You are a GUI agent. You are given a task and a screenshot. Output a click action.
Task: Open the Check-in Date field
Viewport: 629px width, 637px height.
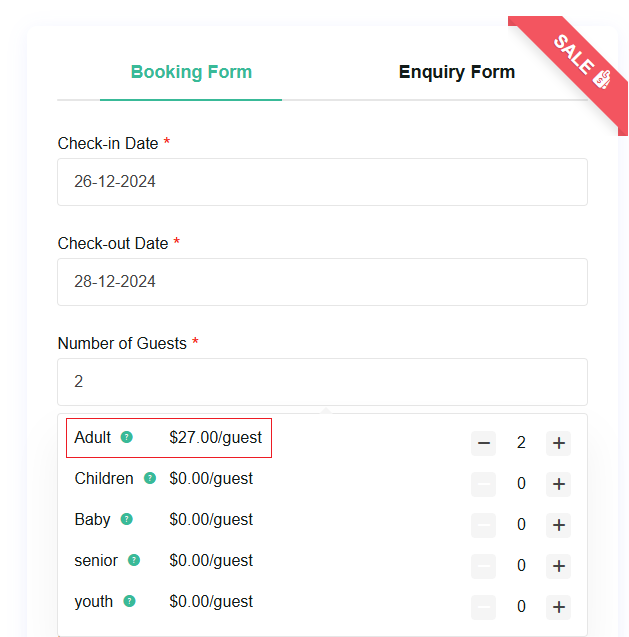[x=322, y=182]
